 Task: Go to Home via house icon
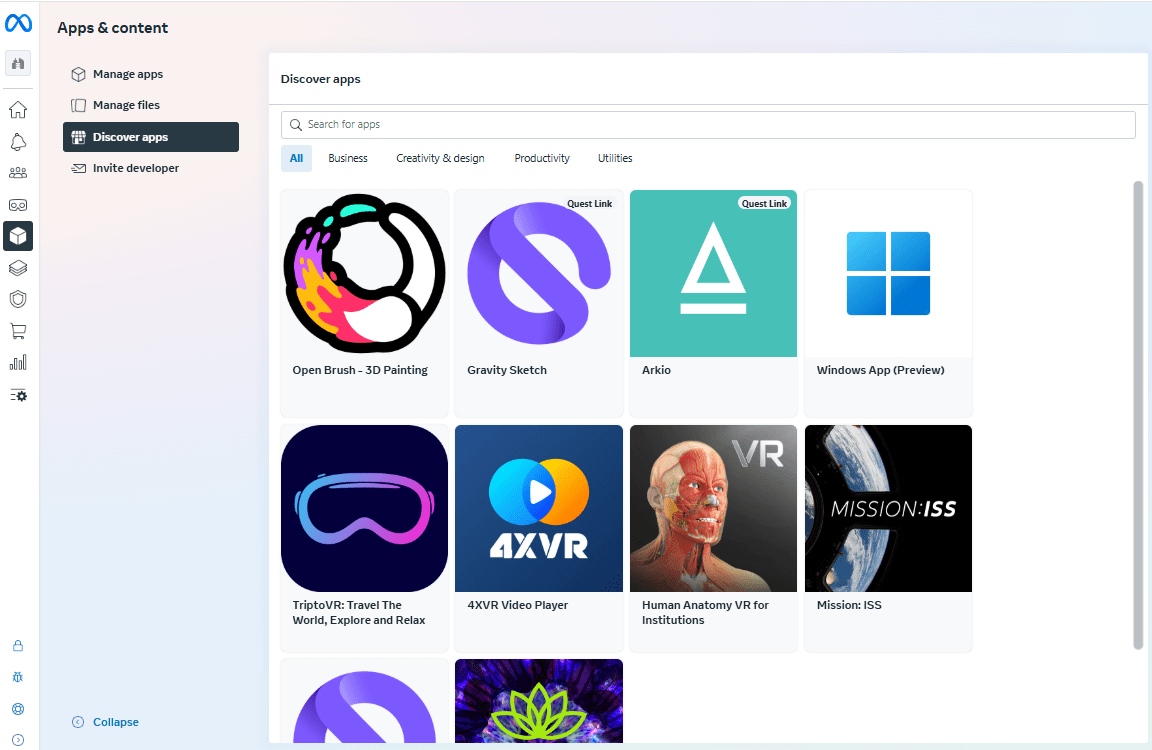point(18,109)
